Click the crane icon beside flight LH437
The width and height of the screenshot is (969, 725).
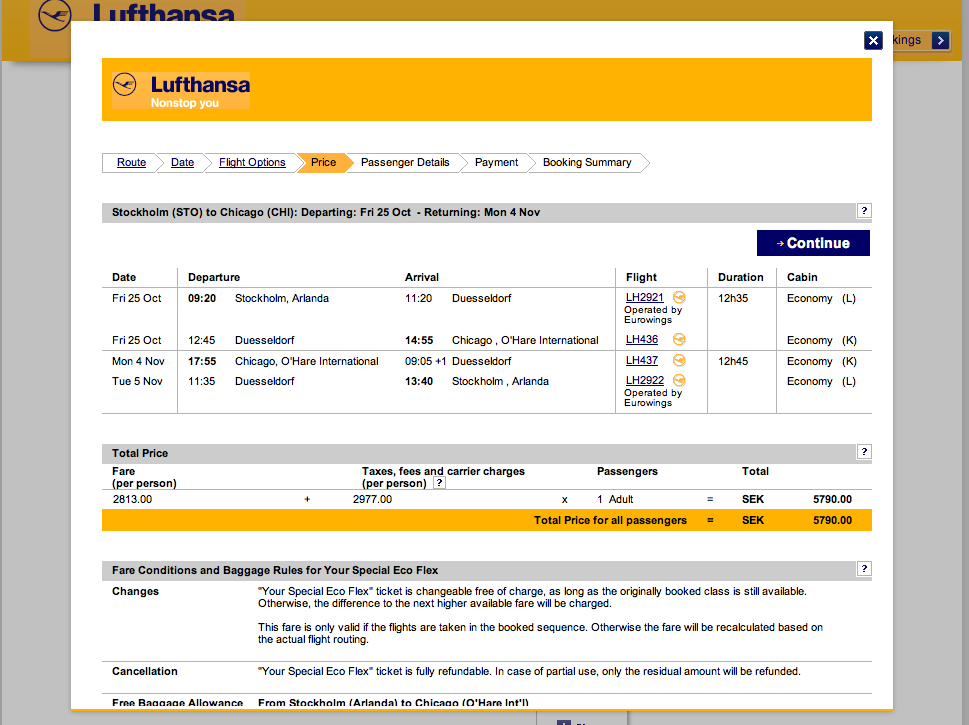[680, 361]
